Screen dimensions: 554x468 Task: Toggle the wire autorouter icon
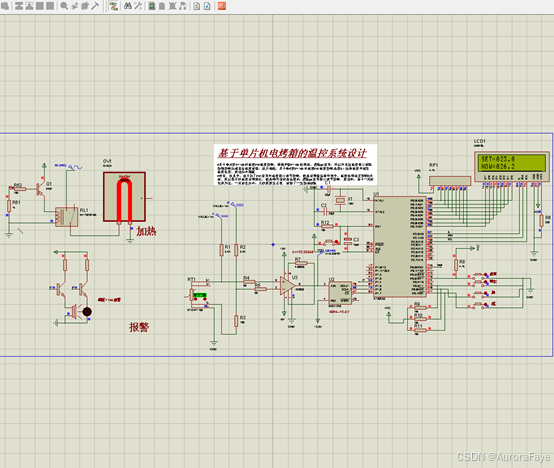(113, 6)
